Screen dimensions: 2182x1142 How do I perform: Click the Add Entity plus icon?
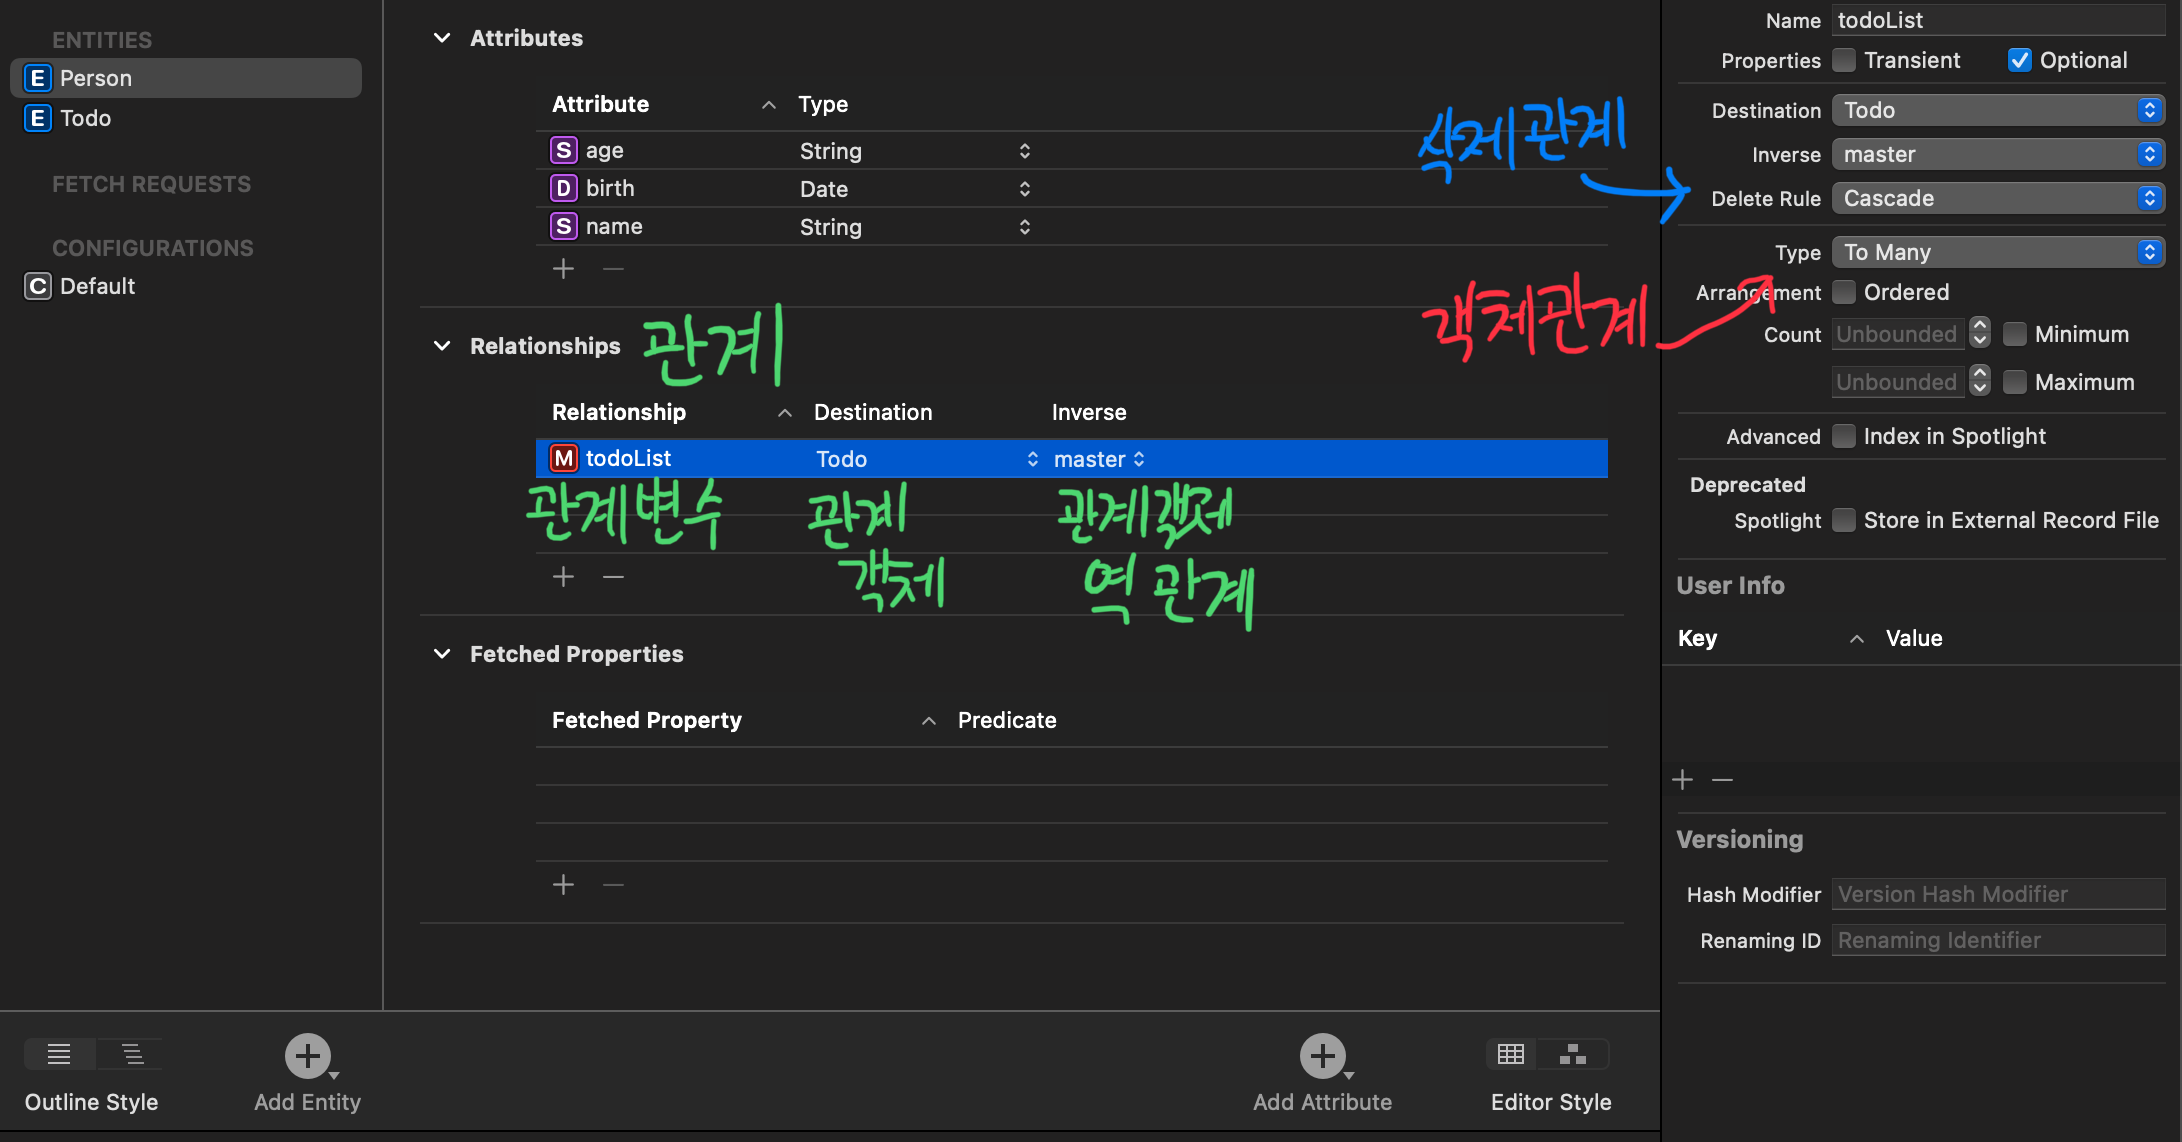pyautogui.click(x=308, y=1056)
